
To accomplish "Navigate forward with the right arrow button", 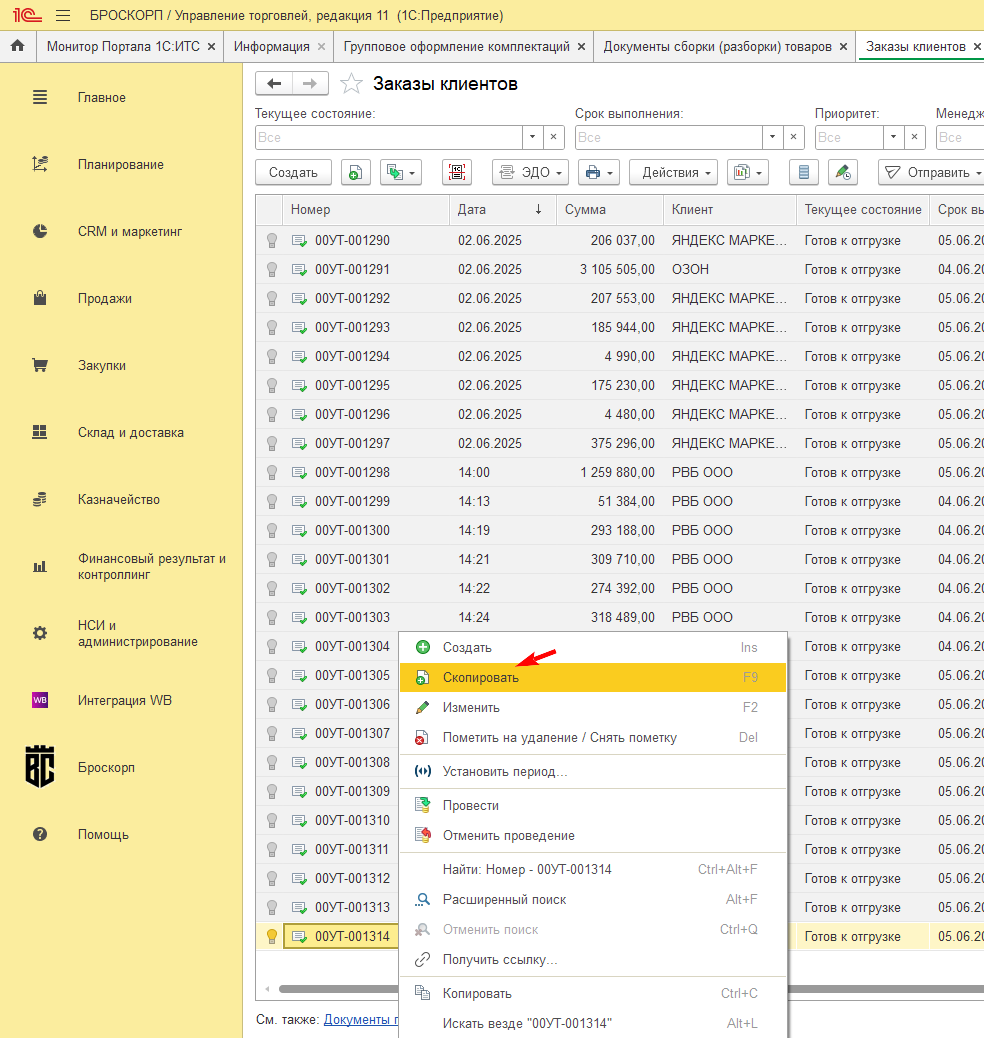I will 310,83.
